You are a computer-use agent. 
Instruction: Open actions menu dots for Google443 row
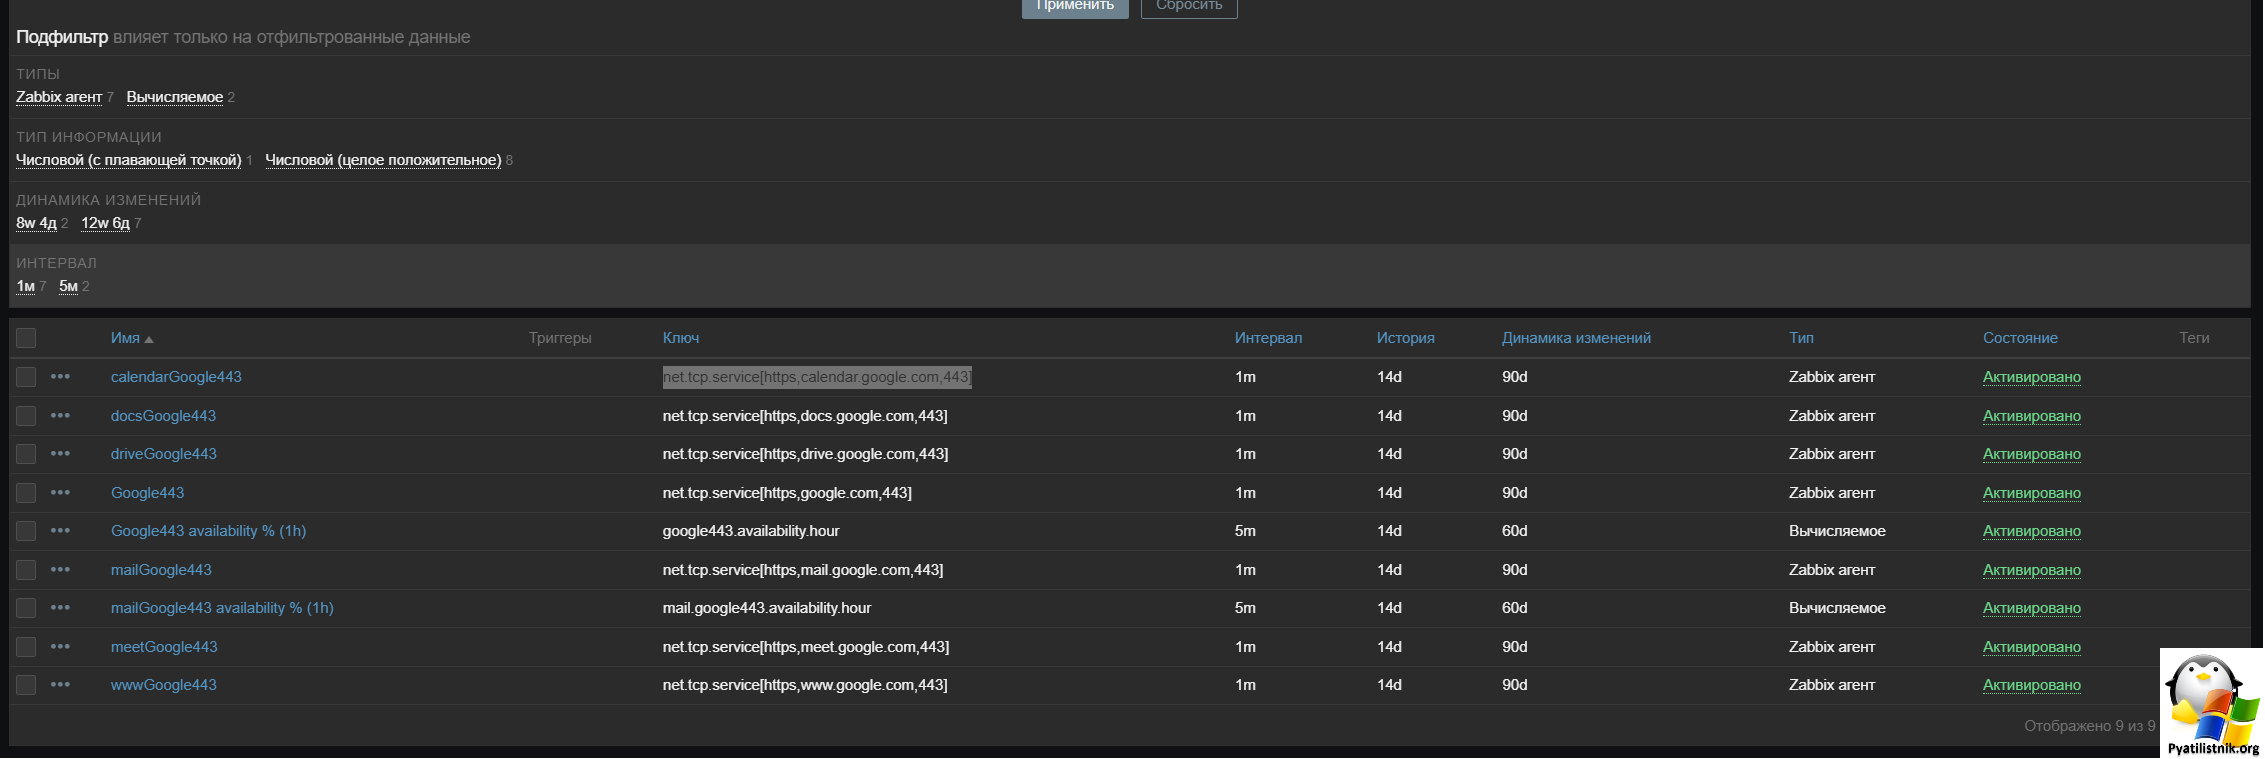[60, 493]
